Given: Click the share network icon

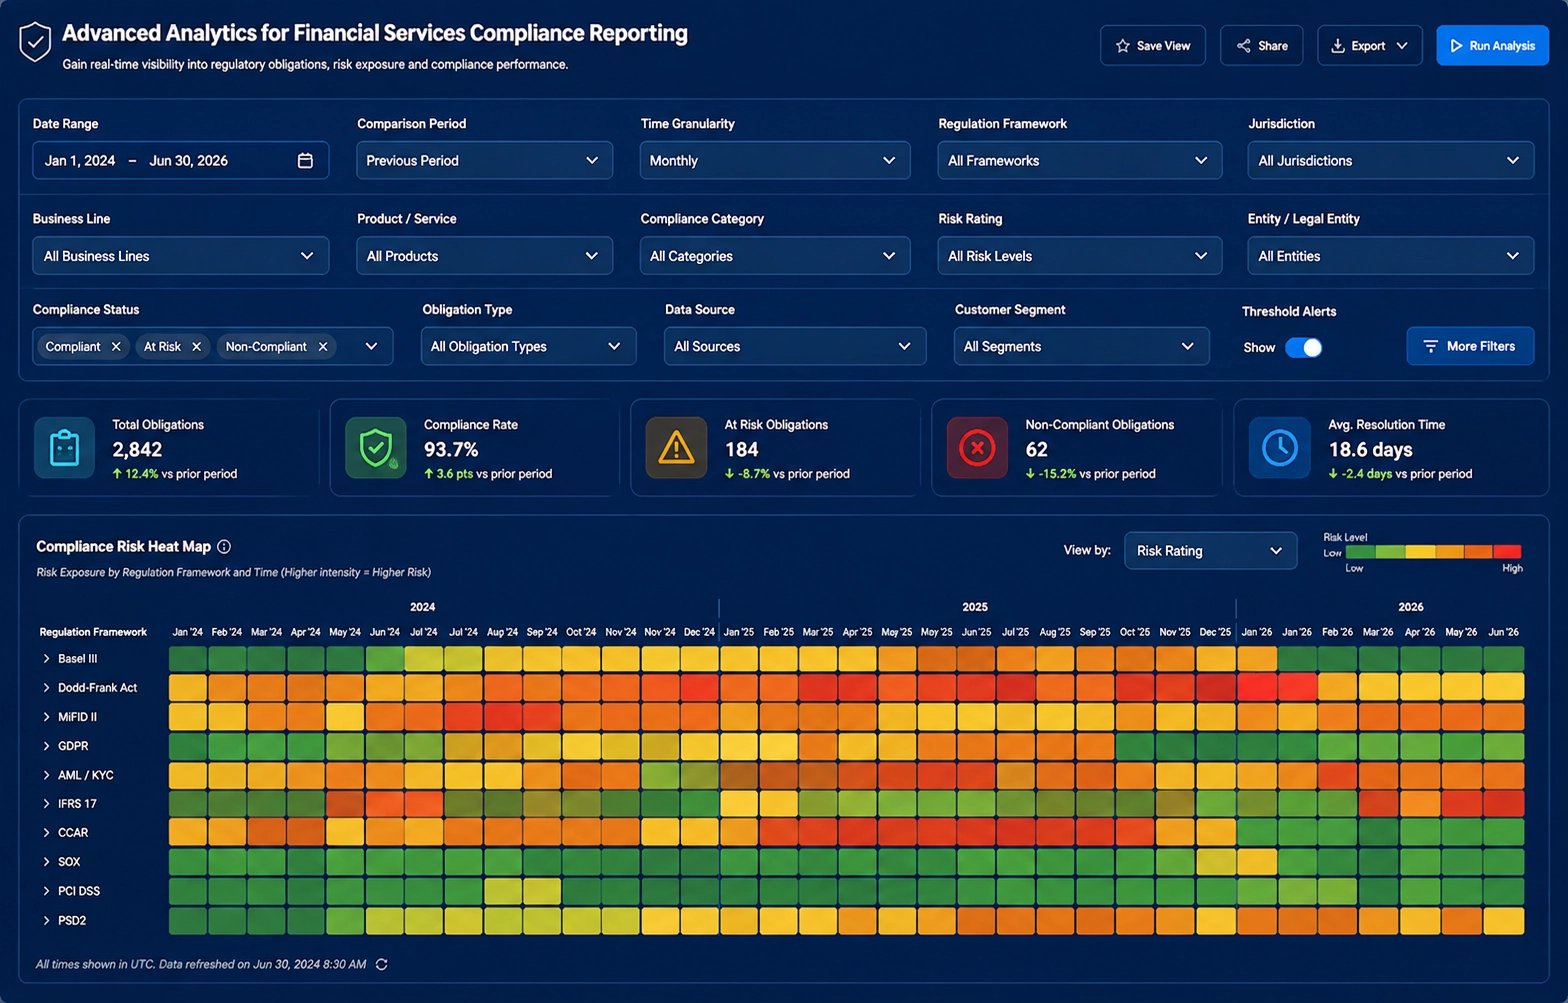Looking at the screenshot, I should pyautogui.click(x=1243, y=46).
